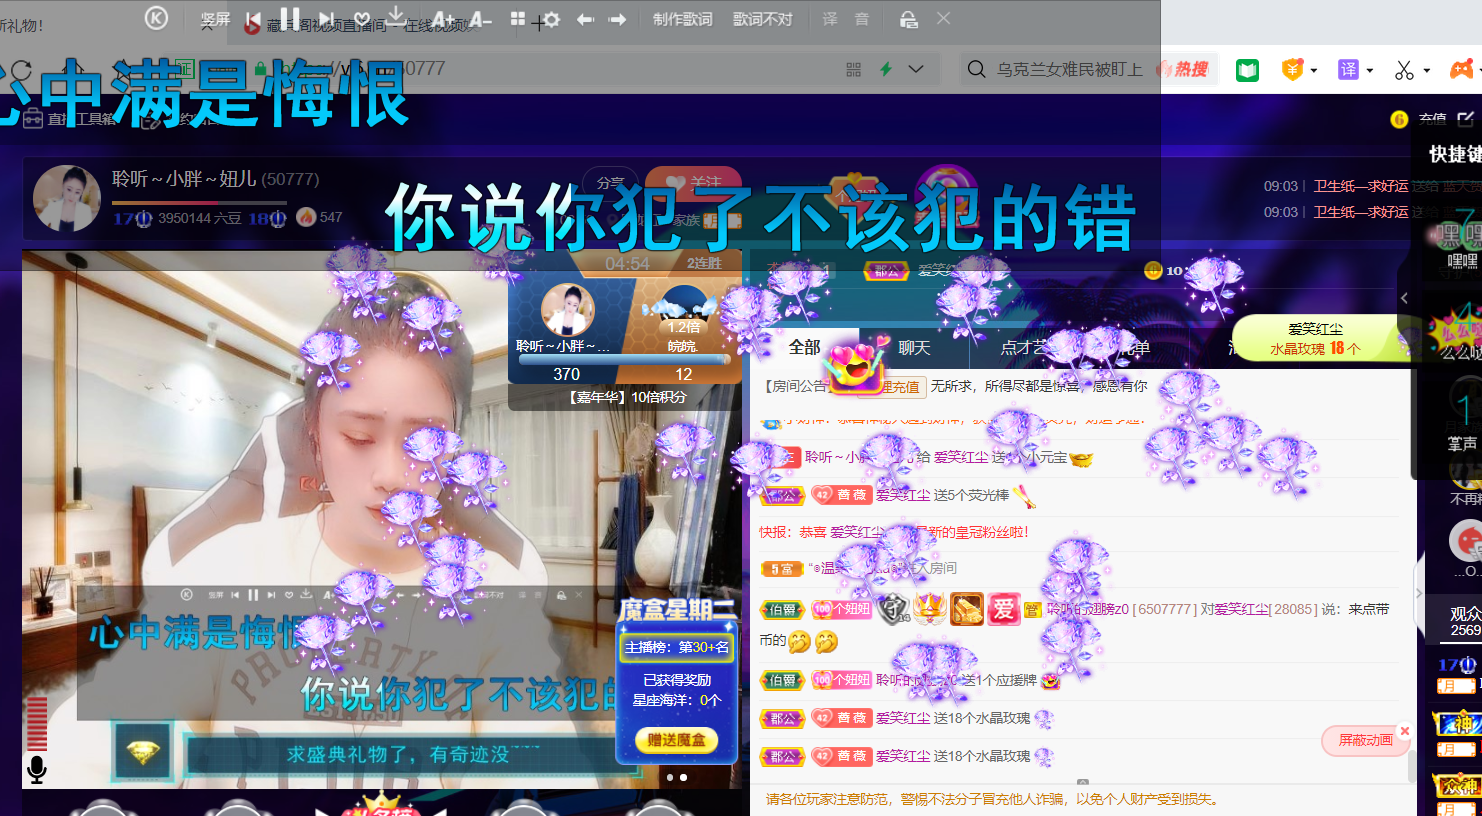This screenshot has height=816, width=1482.
Task: Select the 全部 chat tab
Action: 804,347
